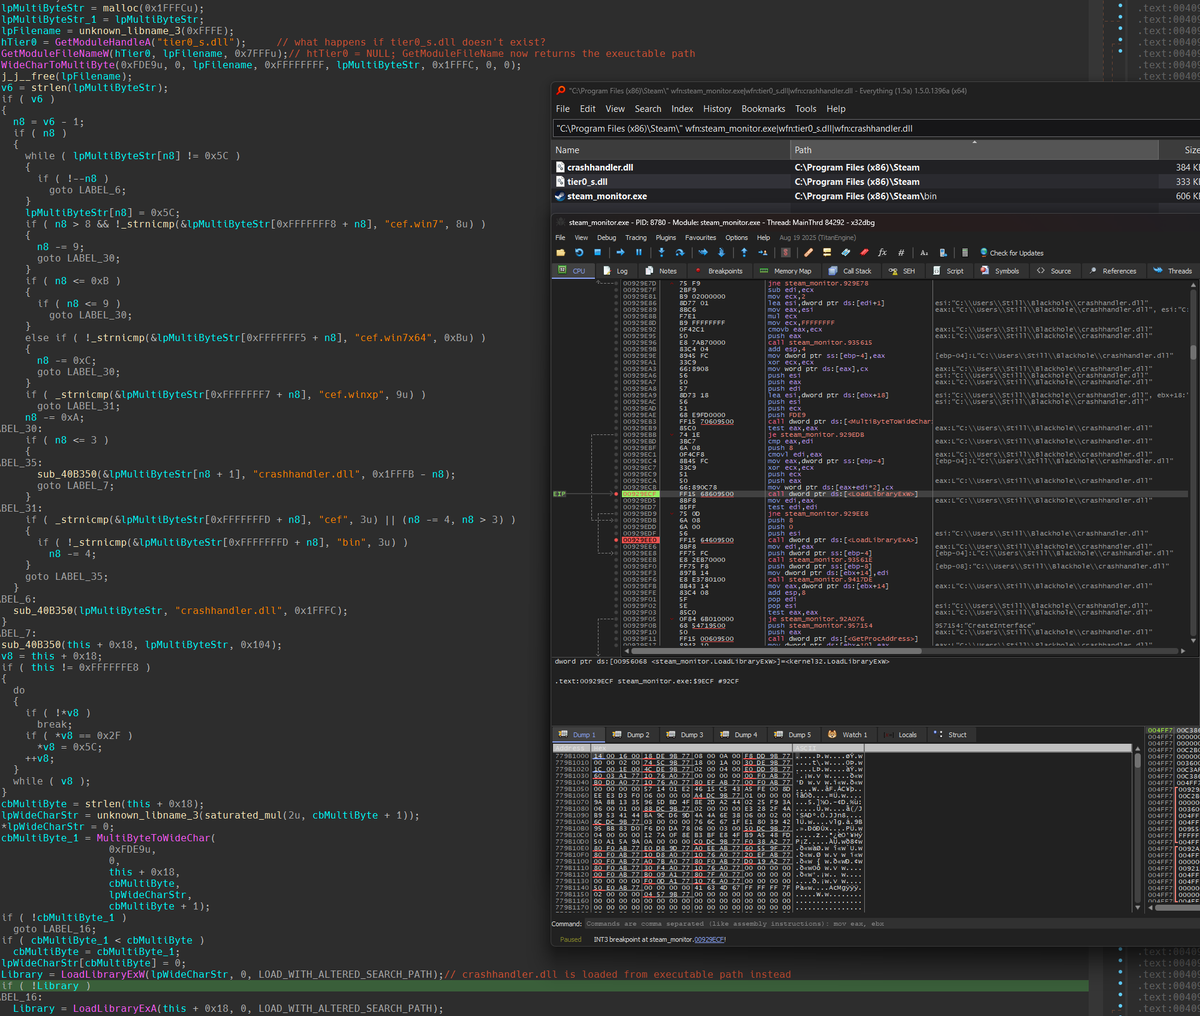
Task: Open the SEH tab
Action: pos(902,271)
